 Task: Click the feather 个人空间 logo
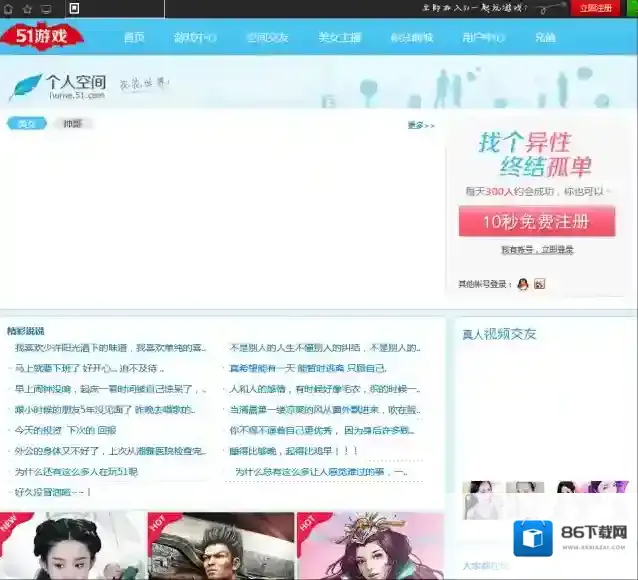click(x=57, y=87)
